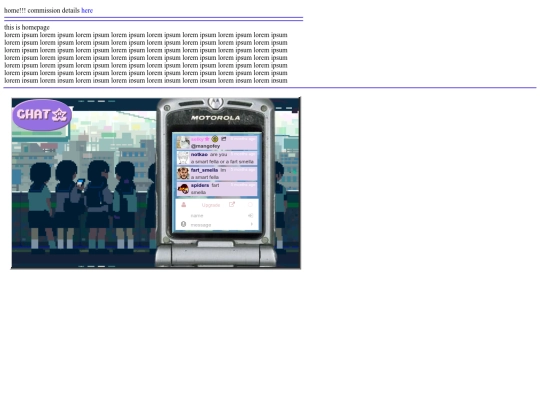
Task: Focus the message input field
Action: click(x=217, y=225)
